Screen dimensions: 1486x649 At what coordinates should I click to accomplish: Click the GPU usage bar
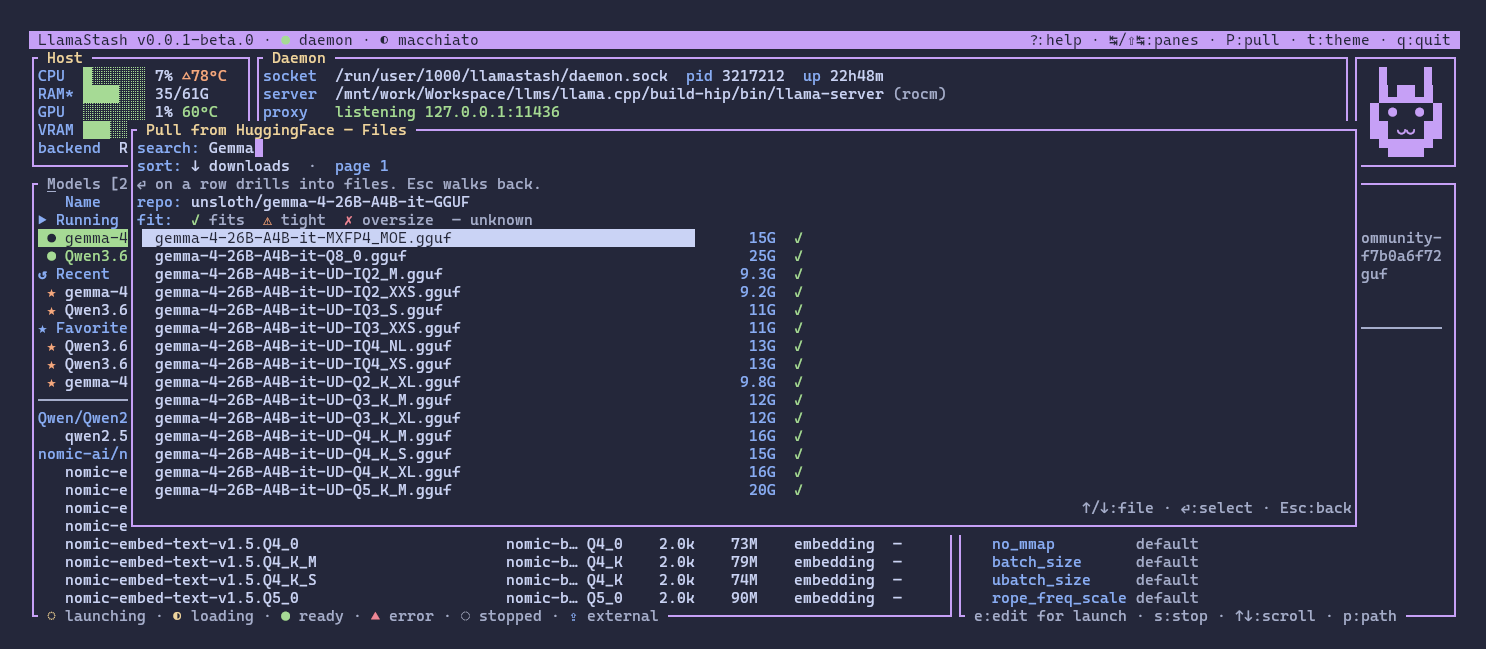114,112
